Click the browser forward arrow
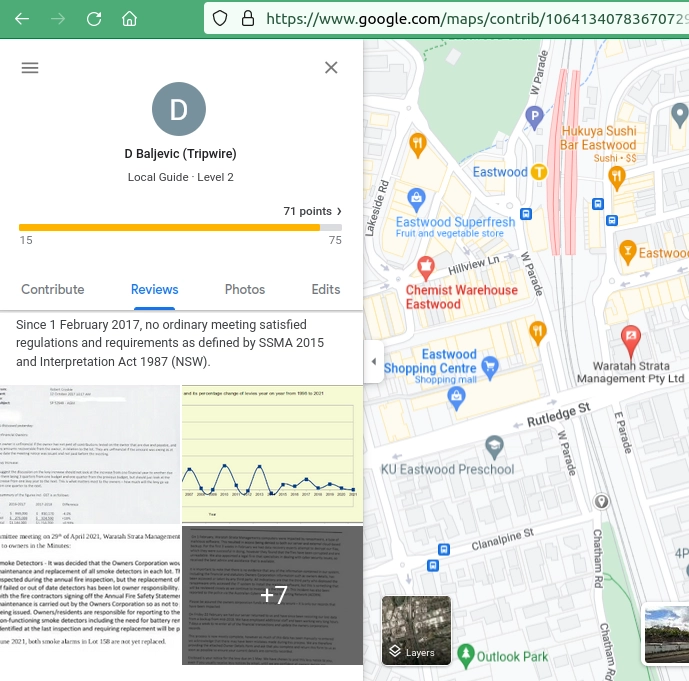 pos(58,18)
